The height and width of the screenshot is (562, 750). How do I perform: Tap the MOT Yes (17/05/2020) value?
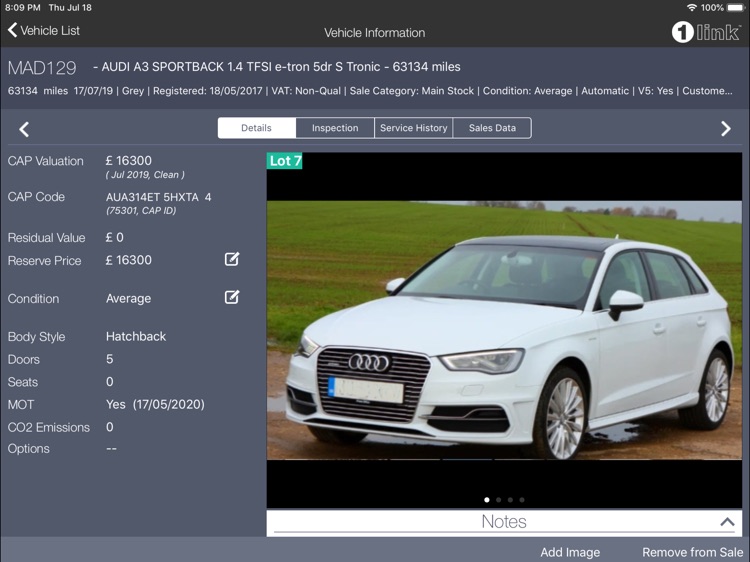(155, 405)
